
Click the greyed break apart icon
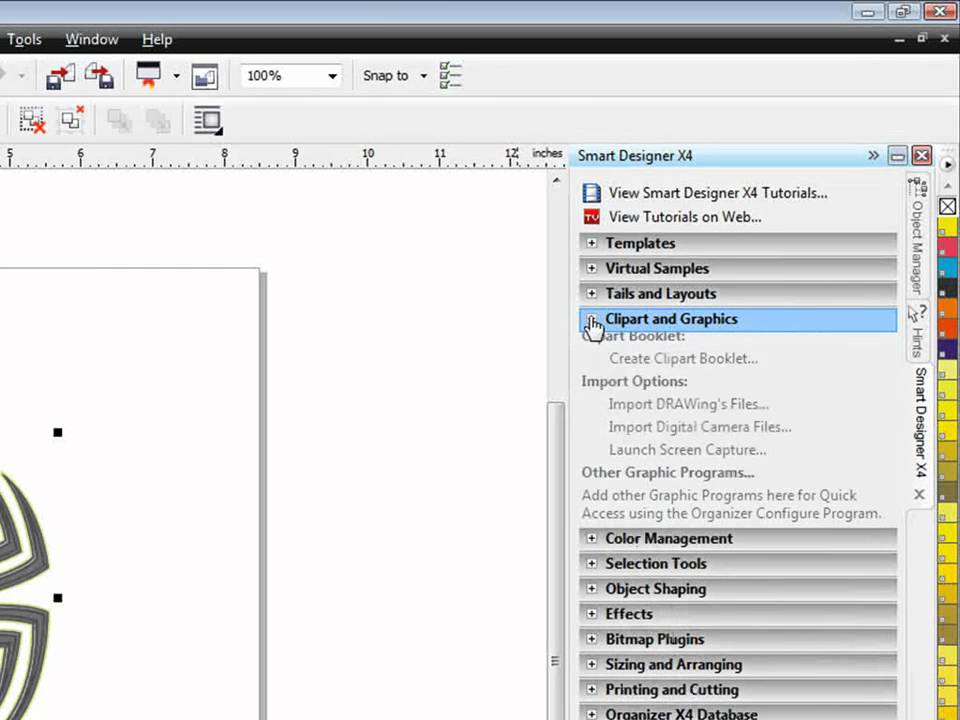[157, 120]
